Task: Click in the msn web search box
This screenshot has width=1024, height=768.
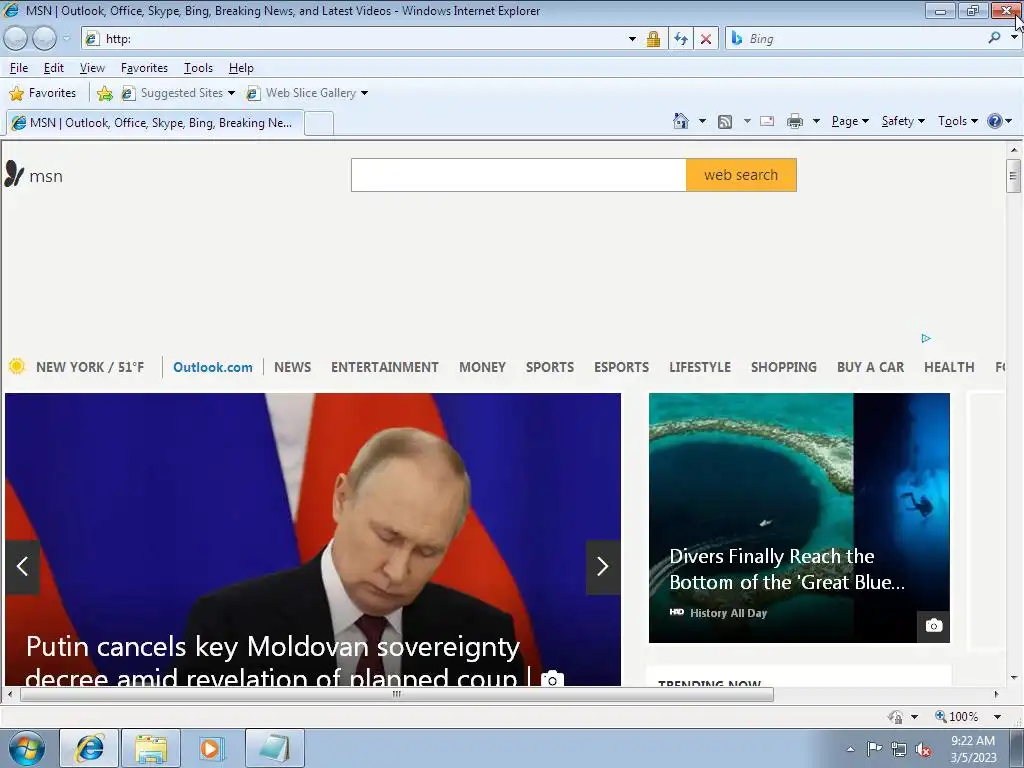Action: (x=519, y=175)
